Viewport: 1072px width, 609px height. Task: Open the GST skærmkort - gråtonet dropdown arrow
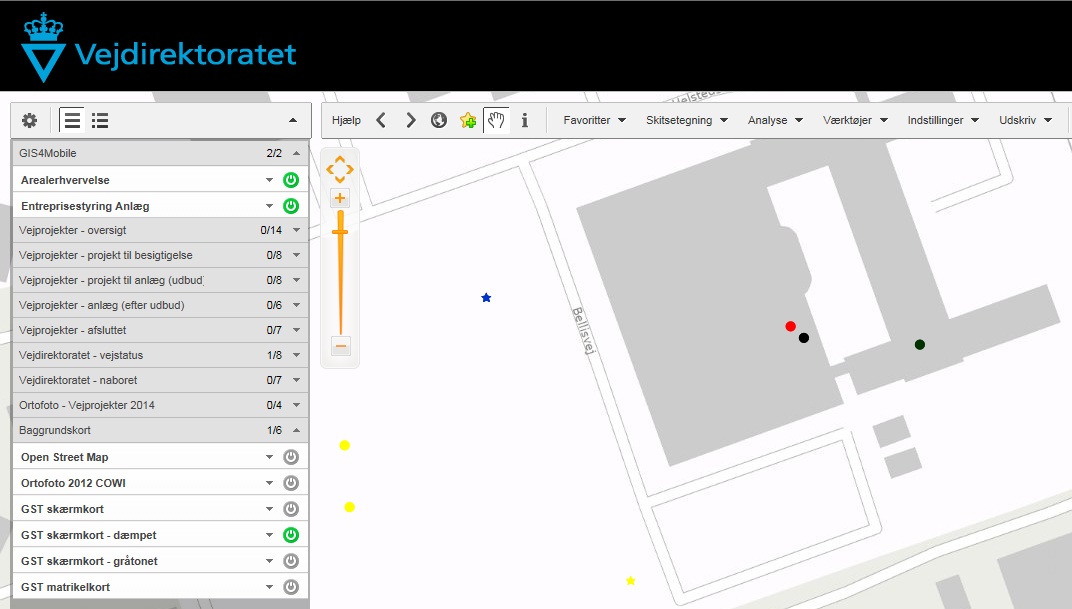click(269, 561)
